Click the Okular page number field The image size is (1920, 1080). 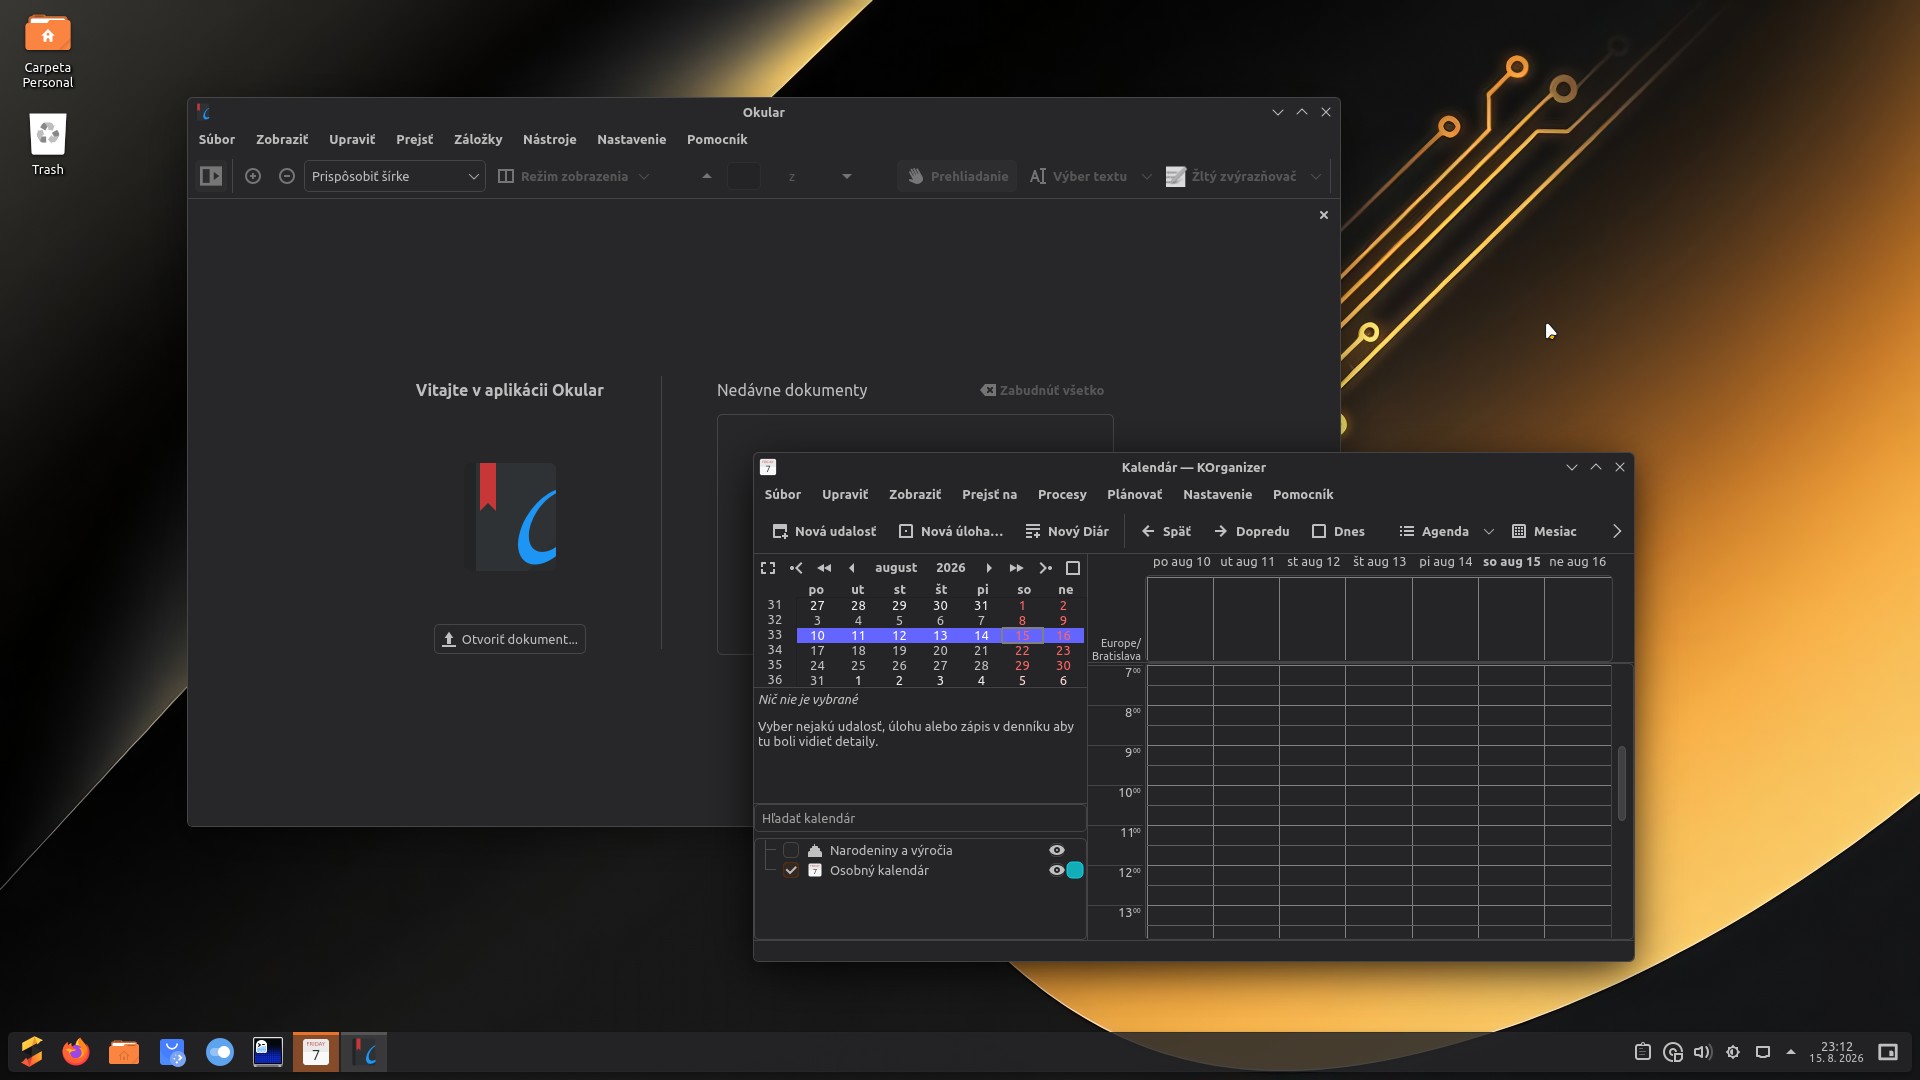coord(743,177)
